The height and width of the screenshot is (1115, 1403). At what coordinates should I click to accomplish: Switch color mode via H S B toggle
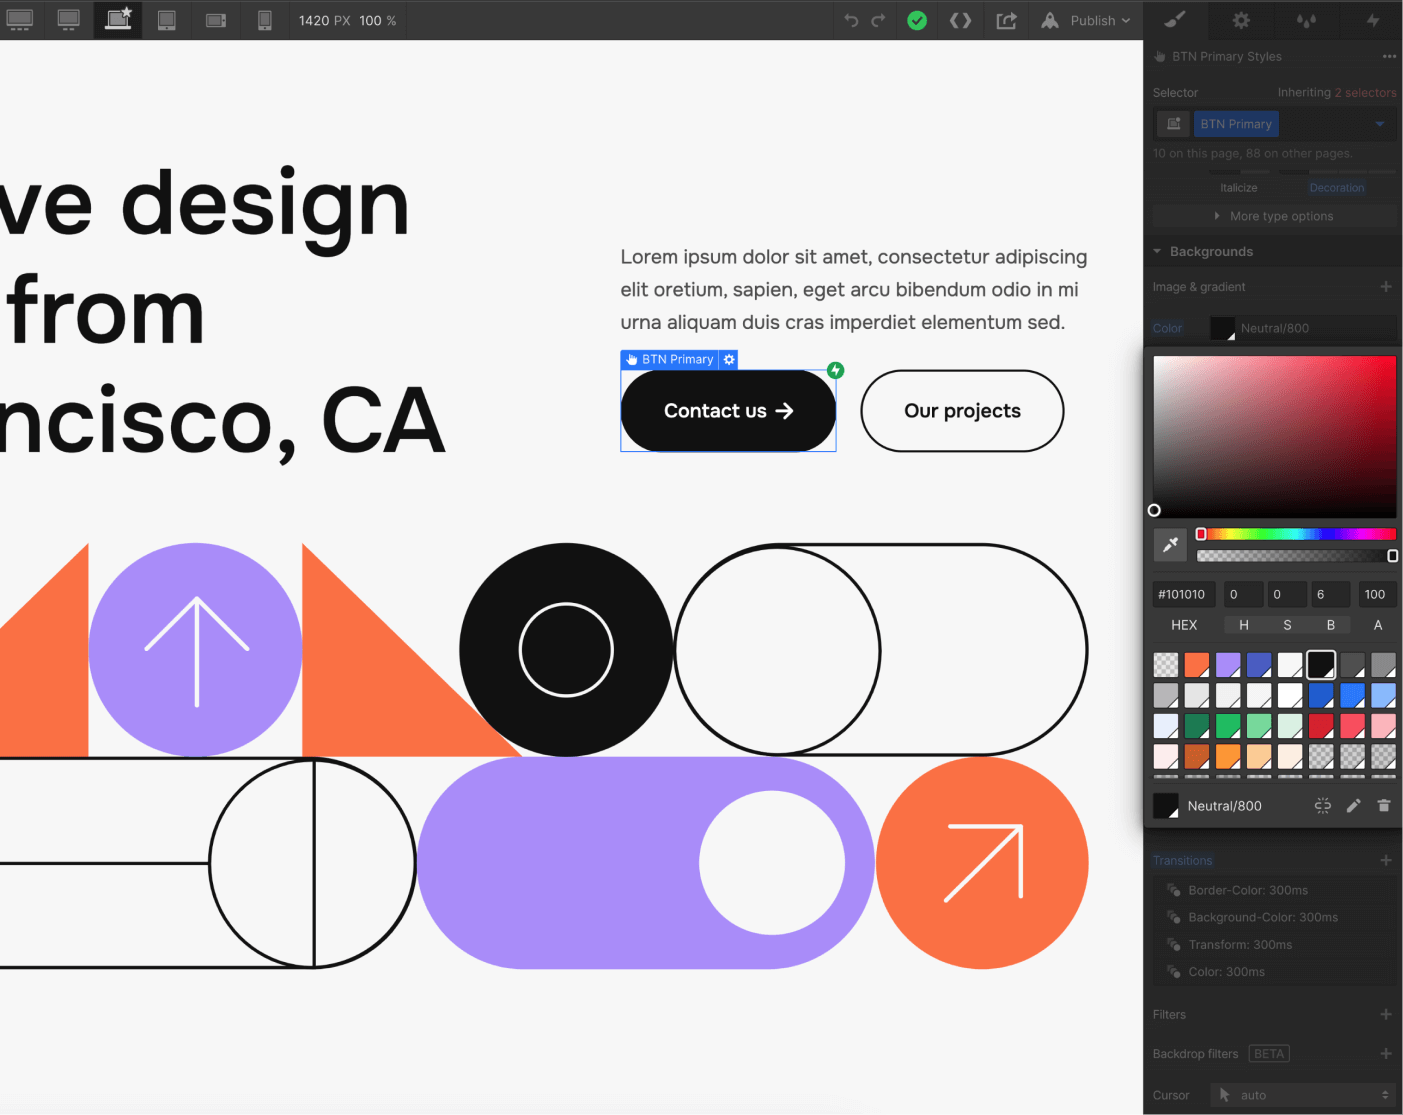1286,625
